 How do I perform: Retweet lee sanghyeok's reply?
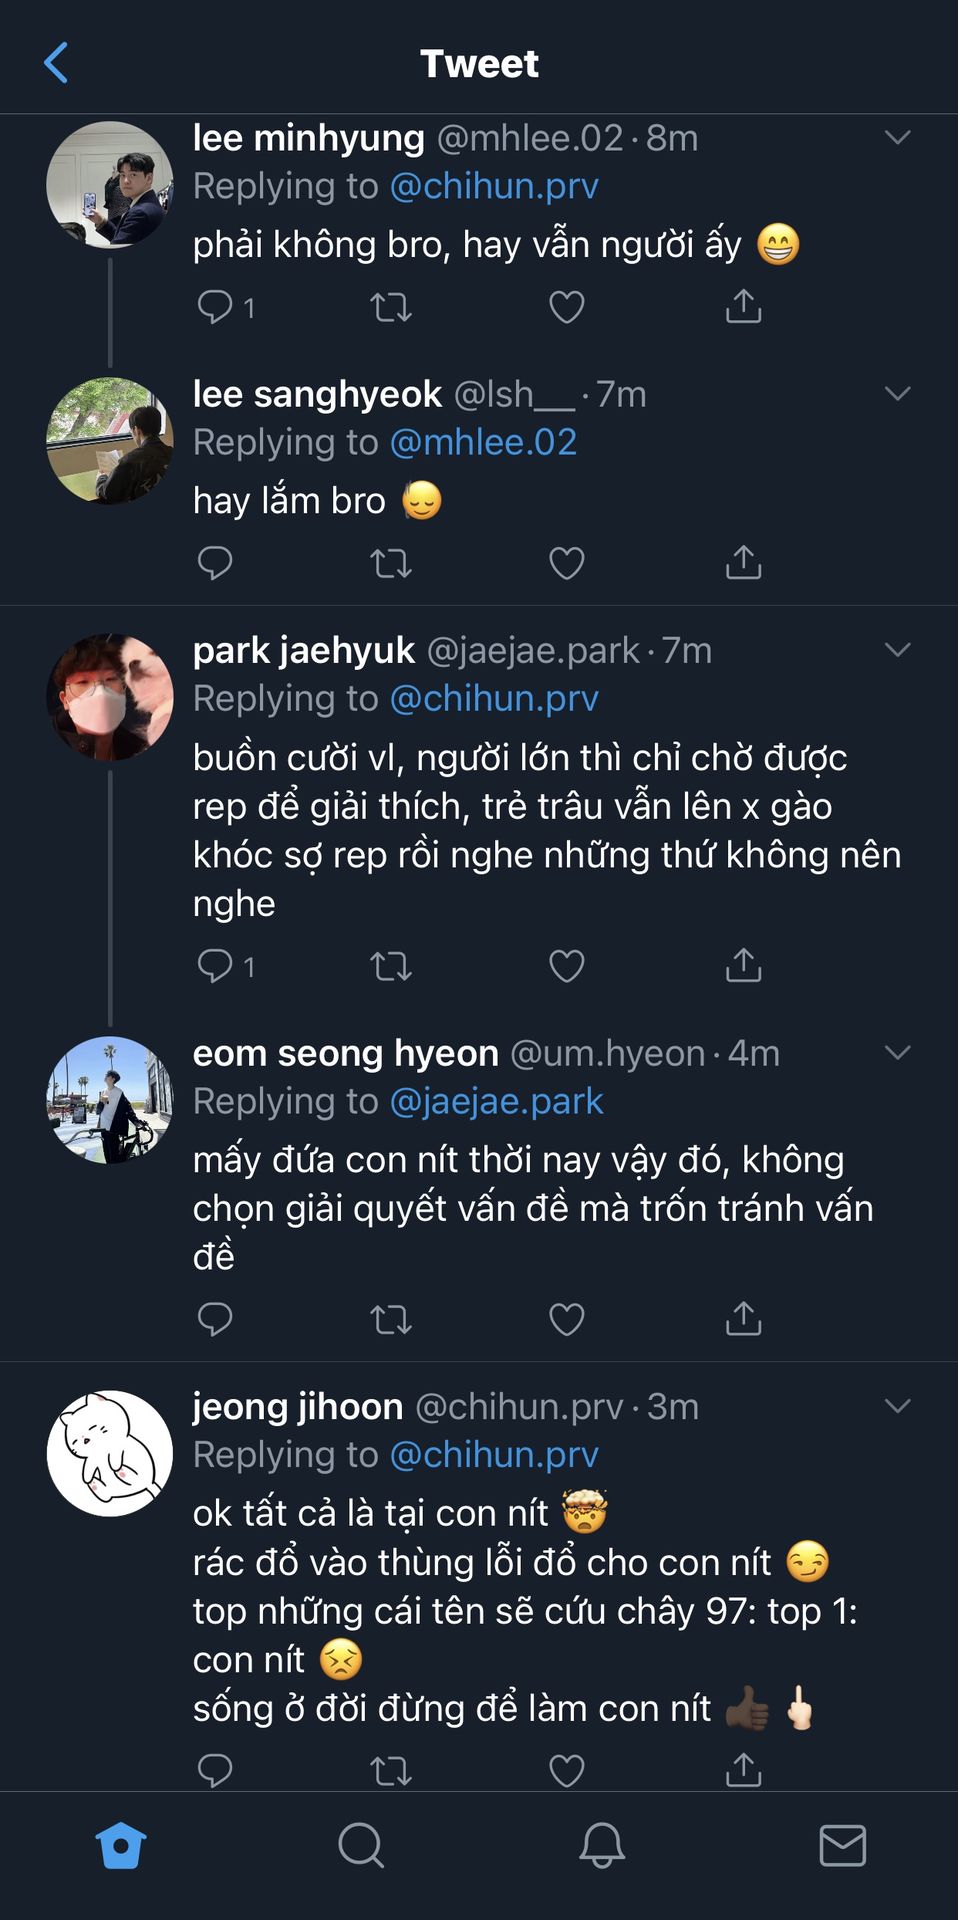390,563
